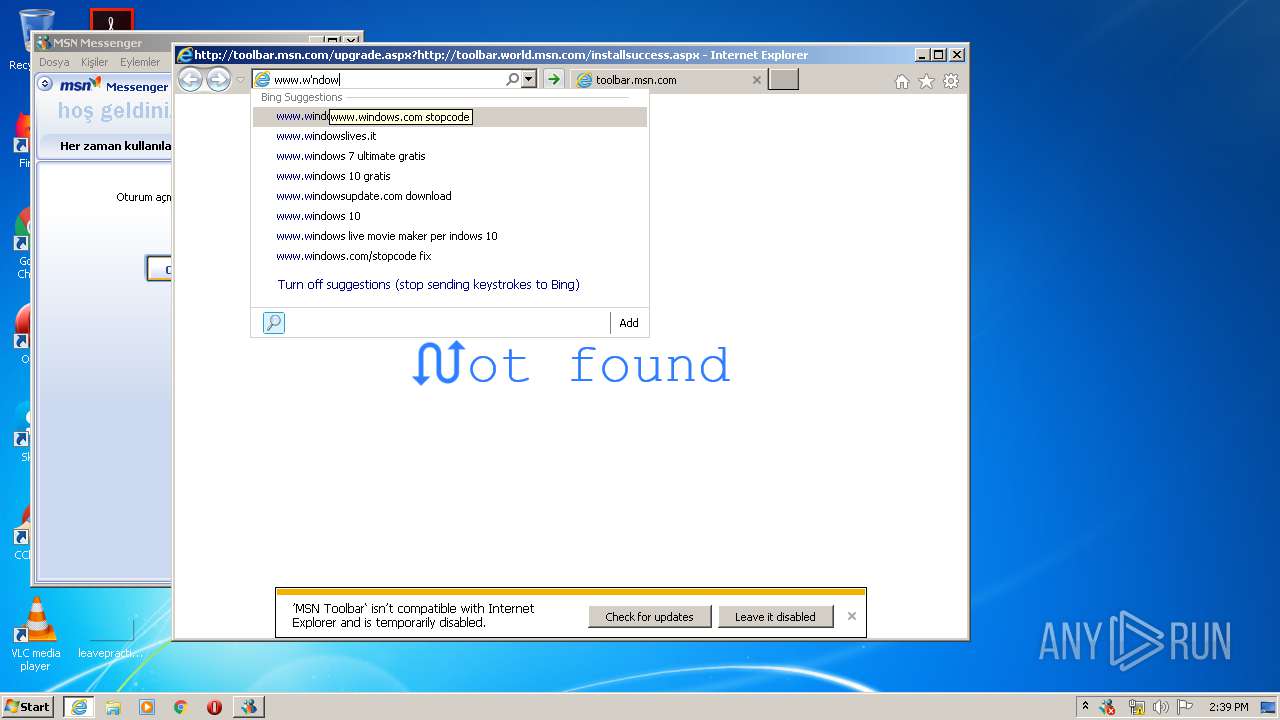
Task: Click the Internet Explorer title bar logo
Action: (184, 55)
